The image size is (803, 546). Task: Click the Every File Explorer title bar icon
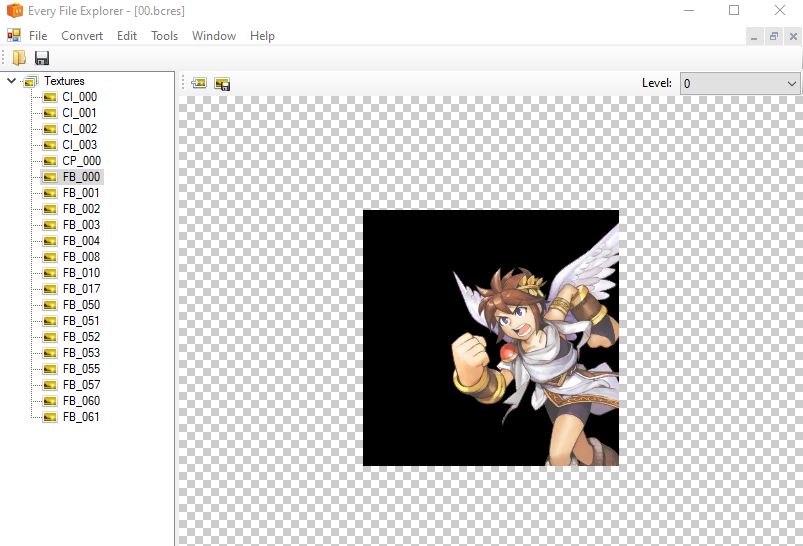(15, 10)
